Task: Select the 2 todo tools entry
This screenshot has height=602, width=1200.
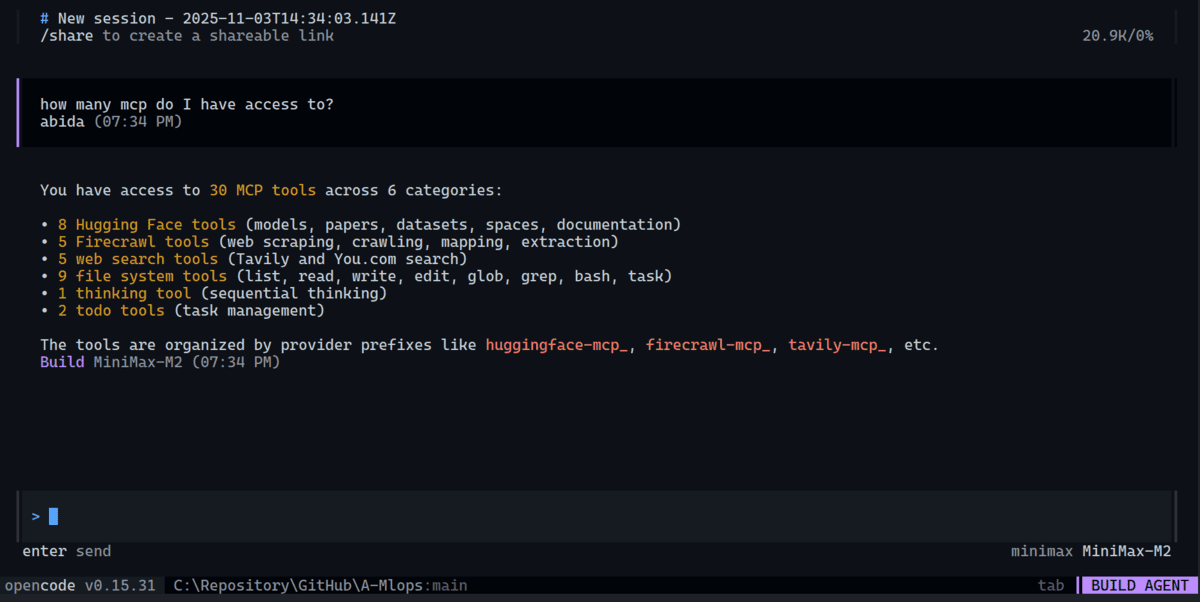Action: [x=112, y=310]
